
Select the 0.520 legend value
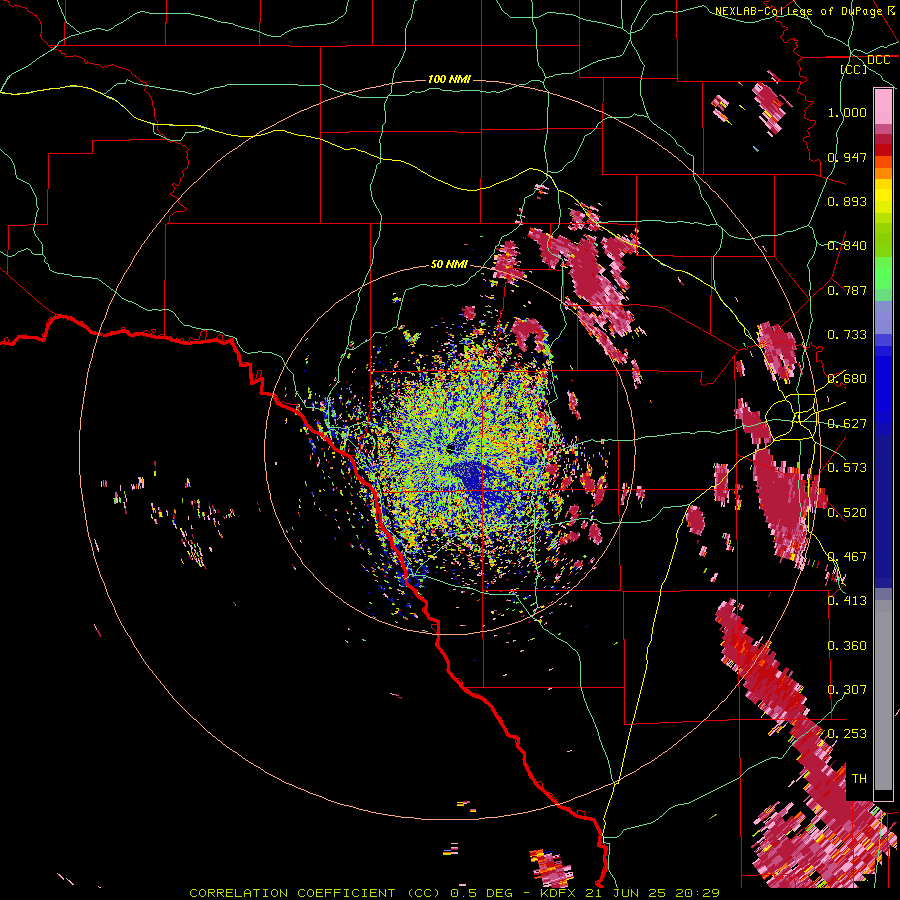tap(847, 513)
